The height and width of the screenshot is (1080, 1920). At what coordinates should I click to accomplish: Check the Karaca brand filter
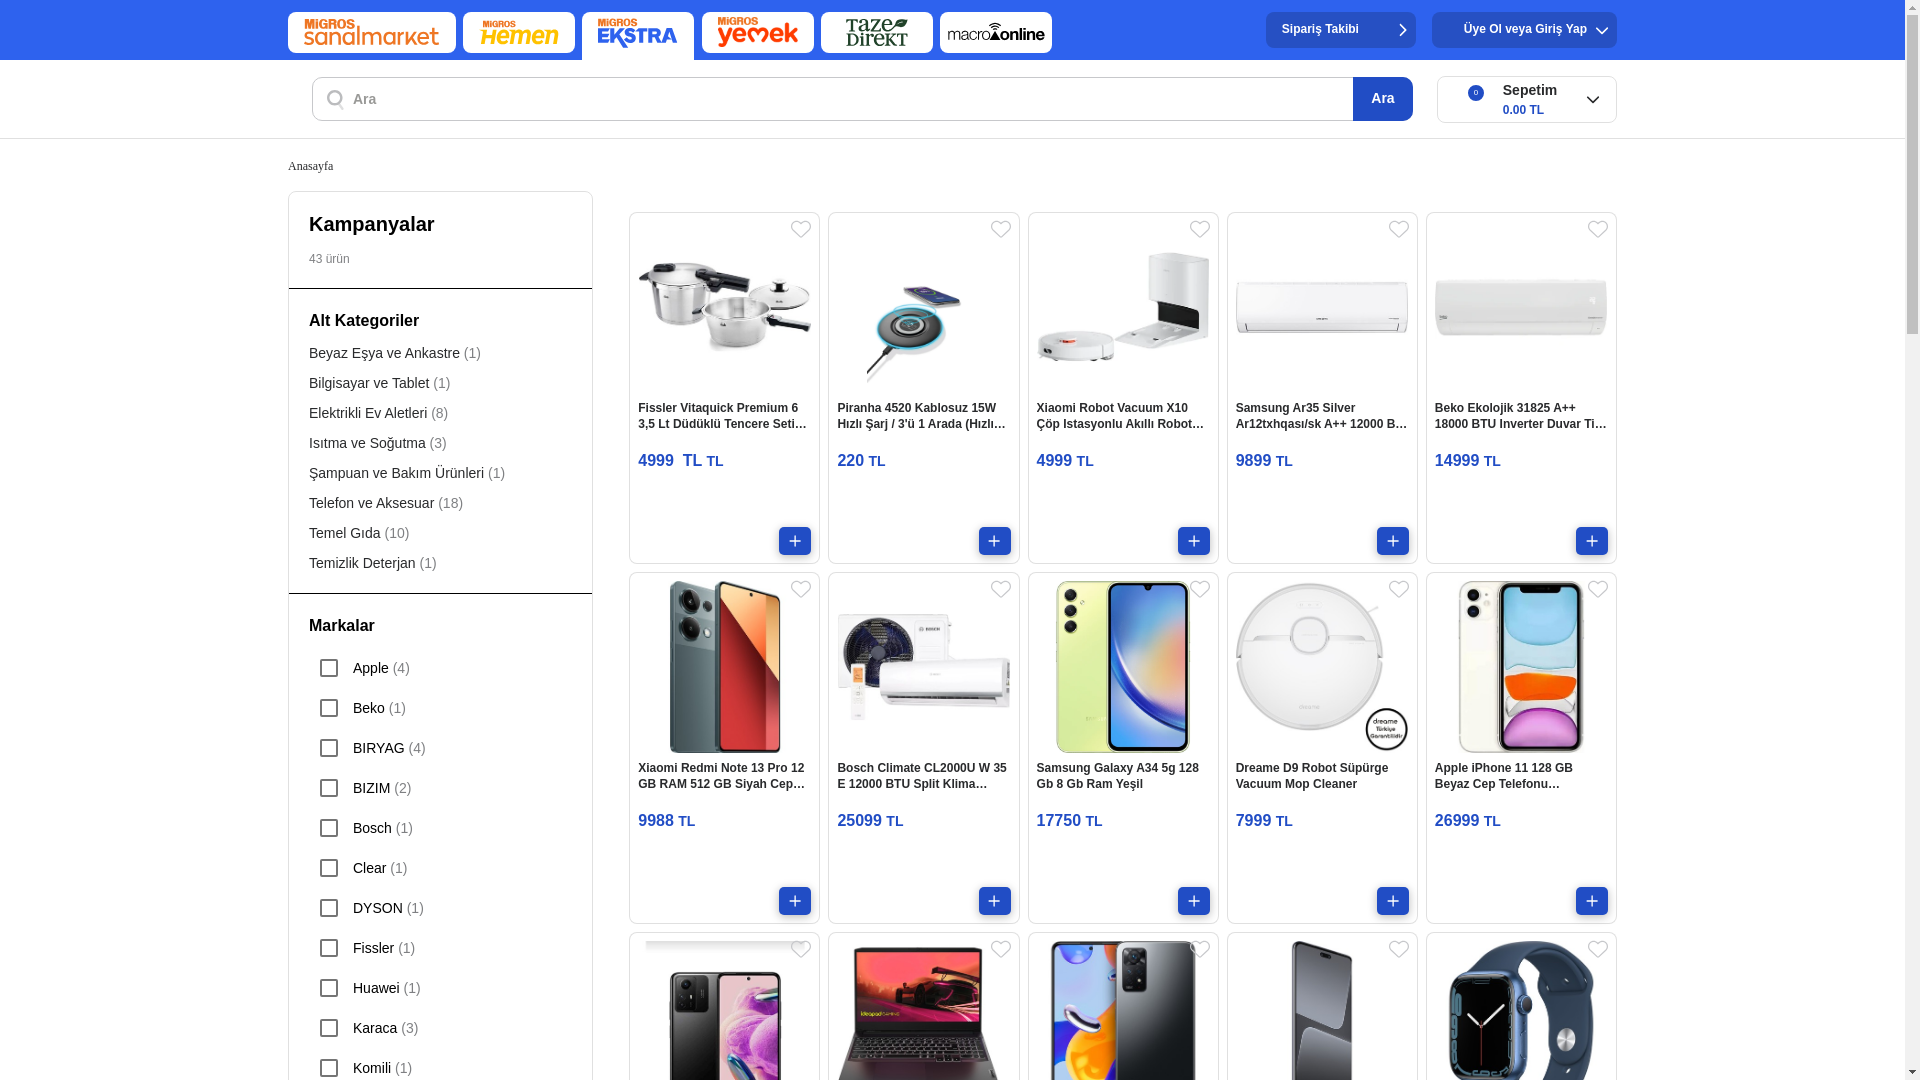coord(329,1028)
